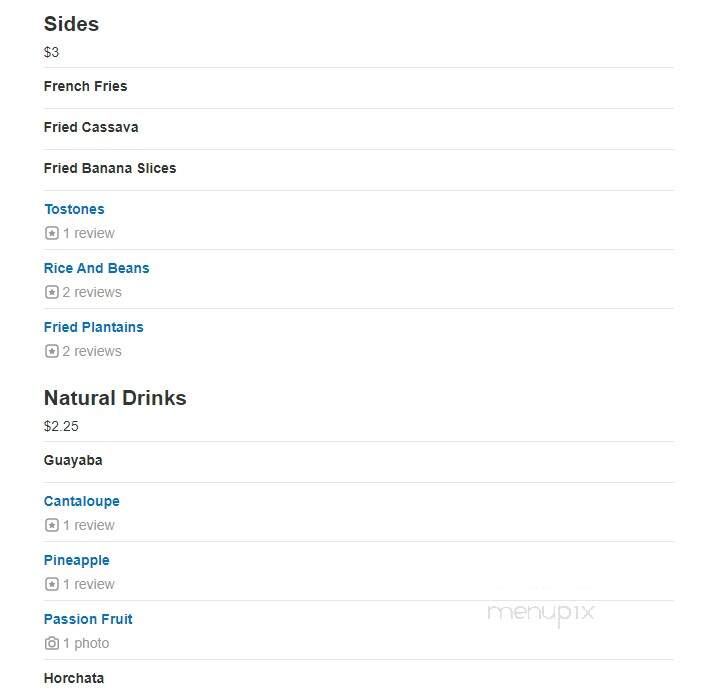
Task: Click the star review icon under Rice And Beans
Action: (51, 292)
